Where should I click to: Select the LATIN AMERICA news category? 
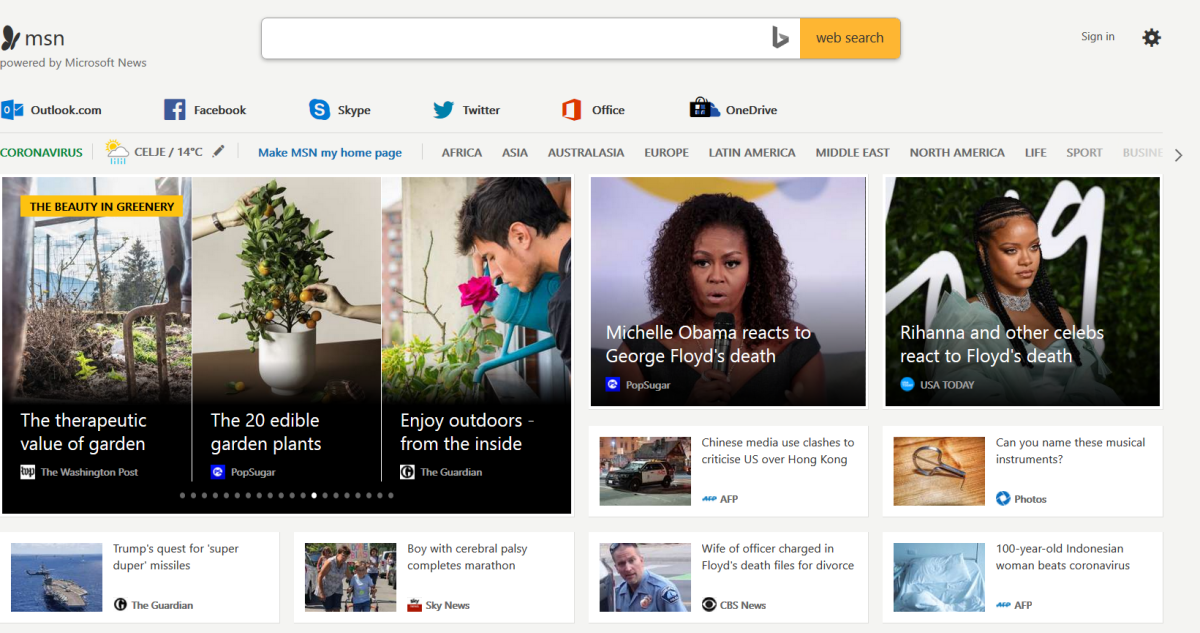(x=752, y=153)
